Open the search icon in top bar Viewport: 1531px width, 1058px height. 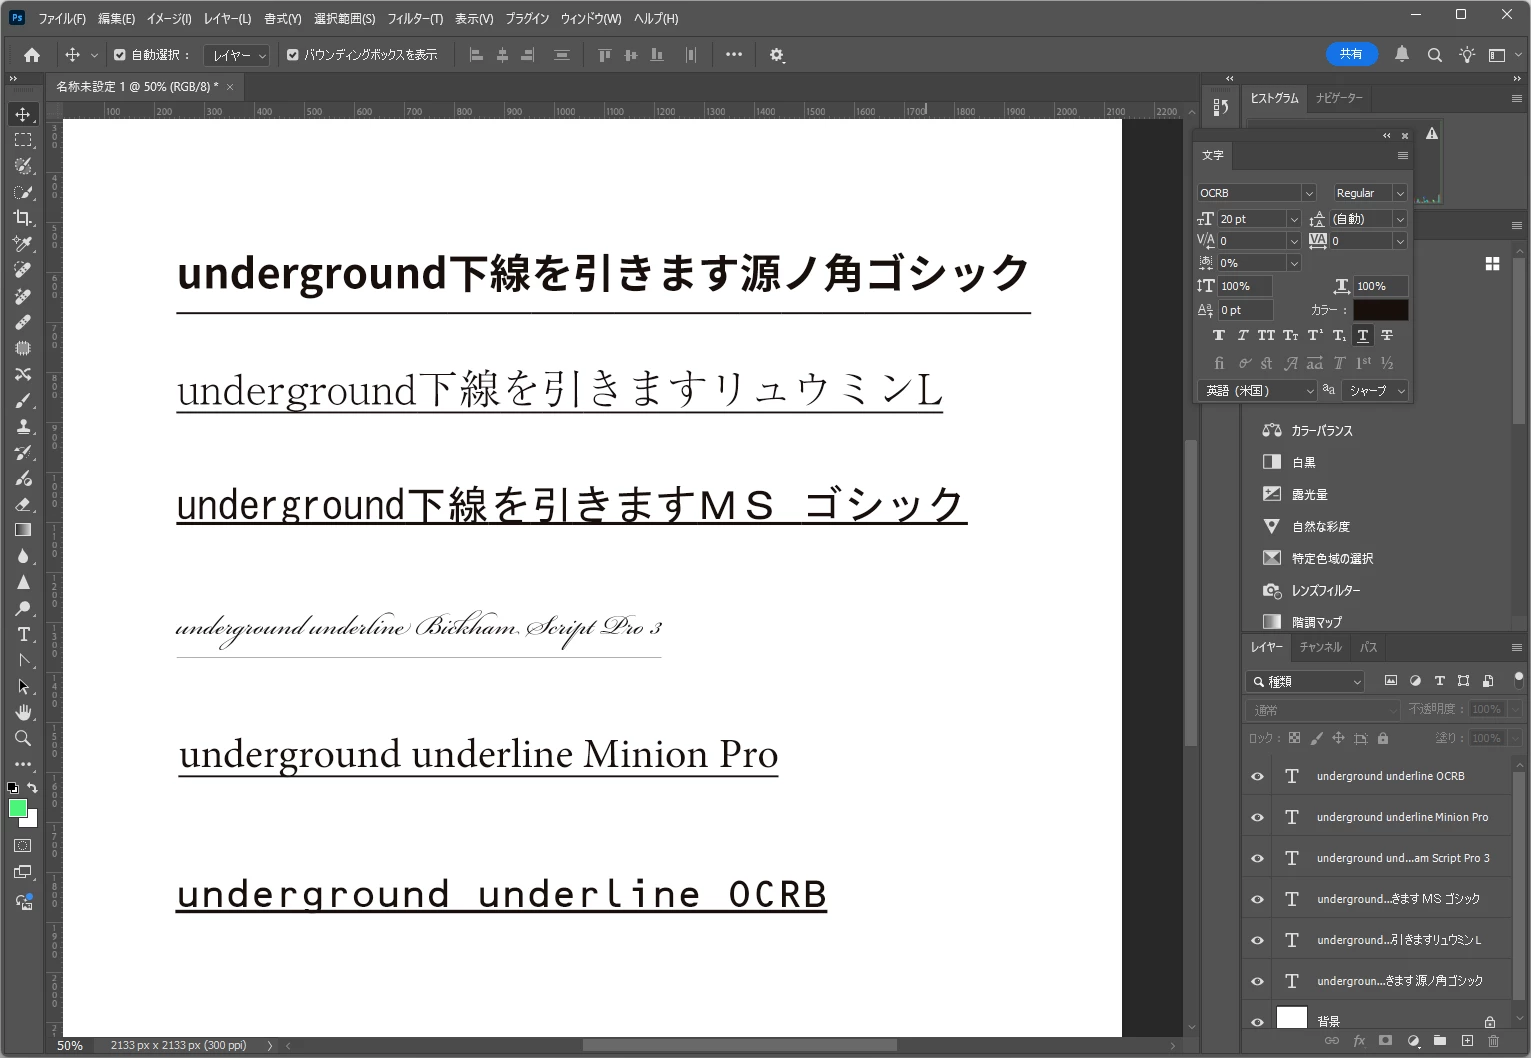pyautogui.click(x=1434, y=55)
